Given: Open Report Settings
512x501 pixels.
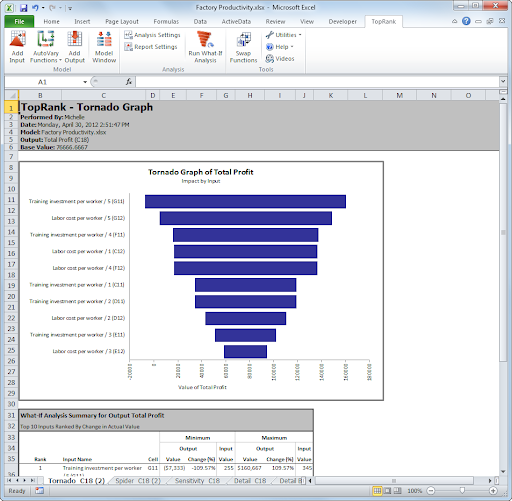Looking at the screenshot, I should [x=151, y=47].
